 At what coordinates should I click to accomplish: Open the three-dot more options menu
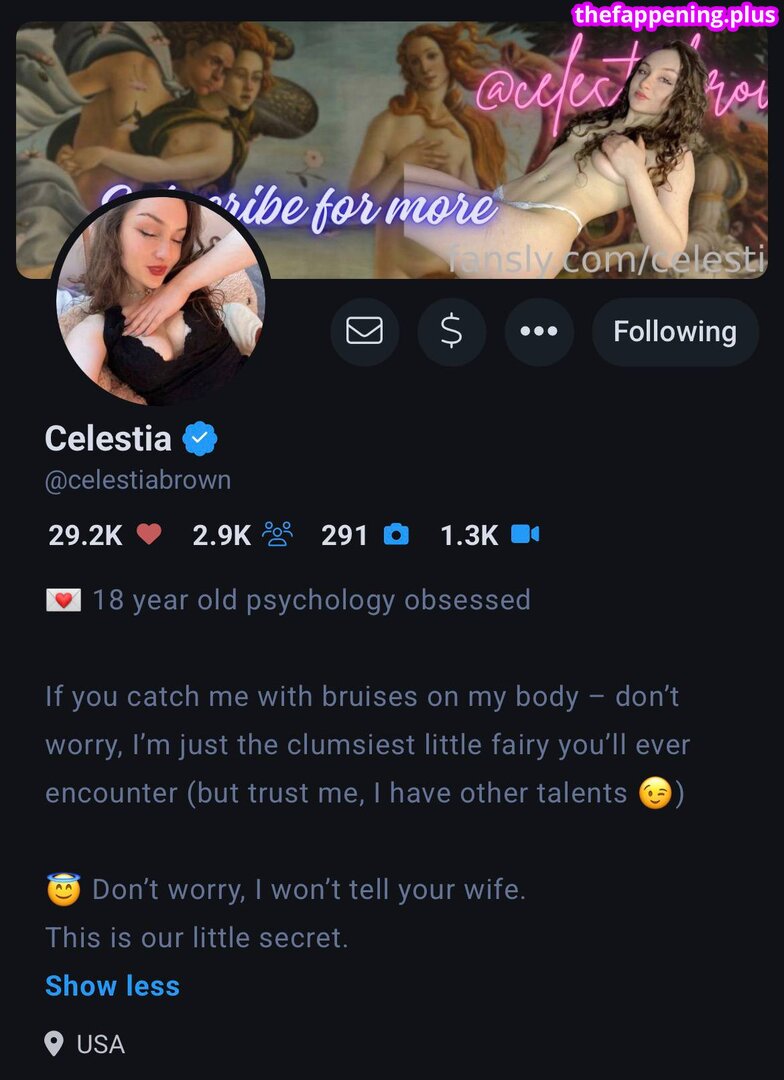539,331
